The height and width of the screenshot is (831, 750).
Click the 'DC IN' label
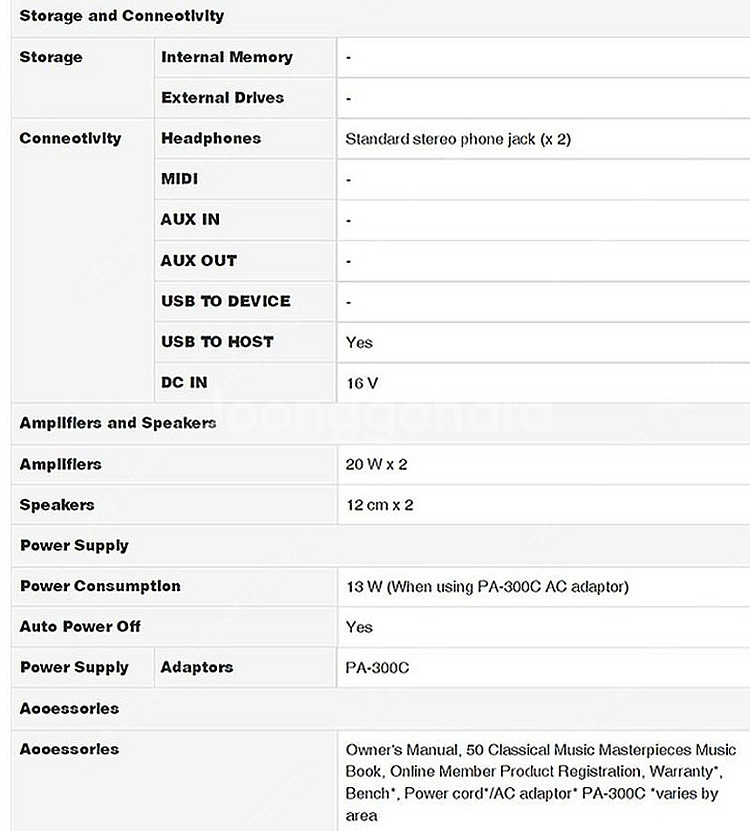[184, 383]
